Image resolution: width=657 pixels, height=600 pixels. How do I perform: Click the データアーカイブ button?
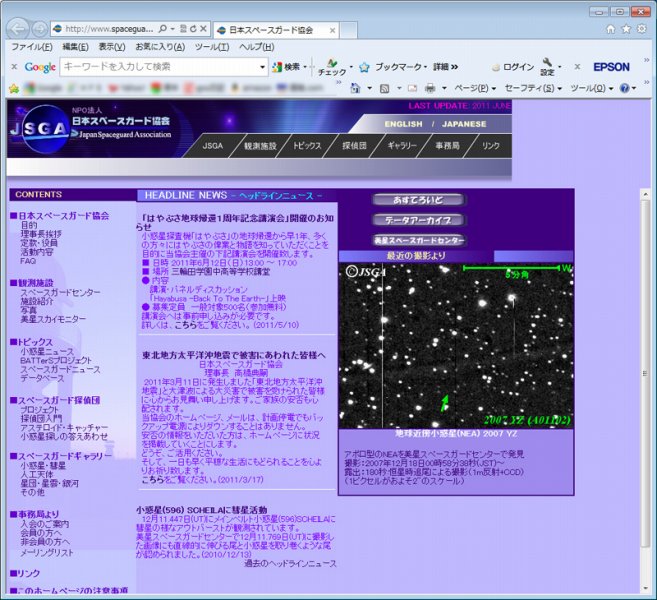coord(420,220)
